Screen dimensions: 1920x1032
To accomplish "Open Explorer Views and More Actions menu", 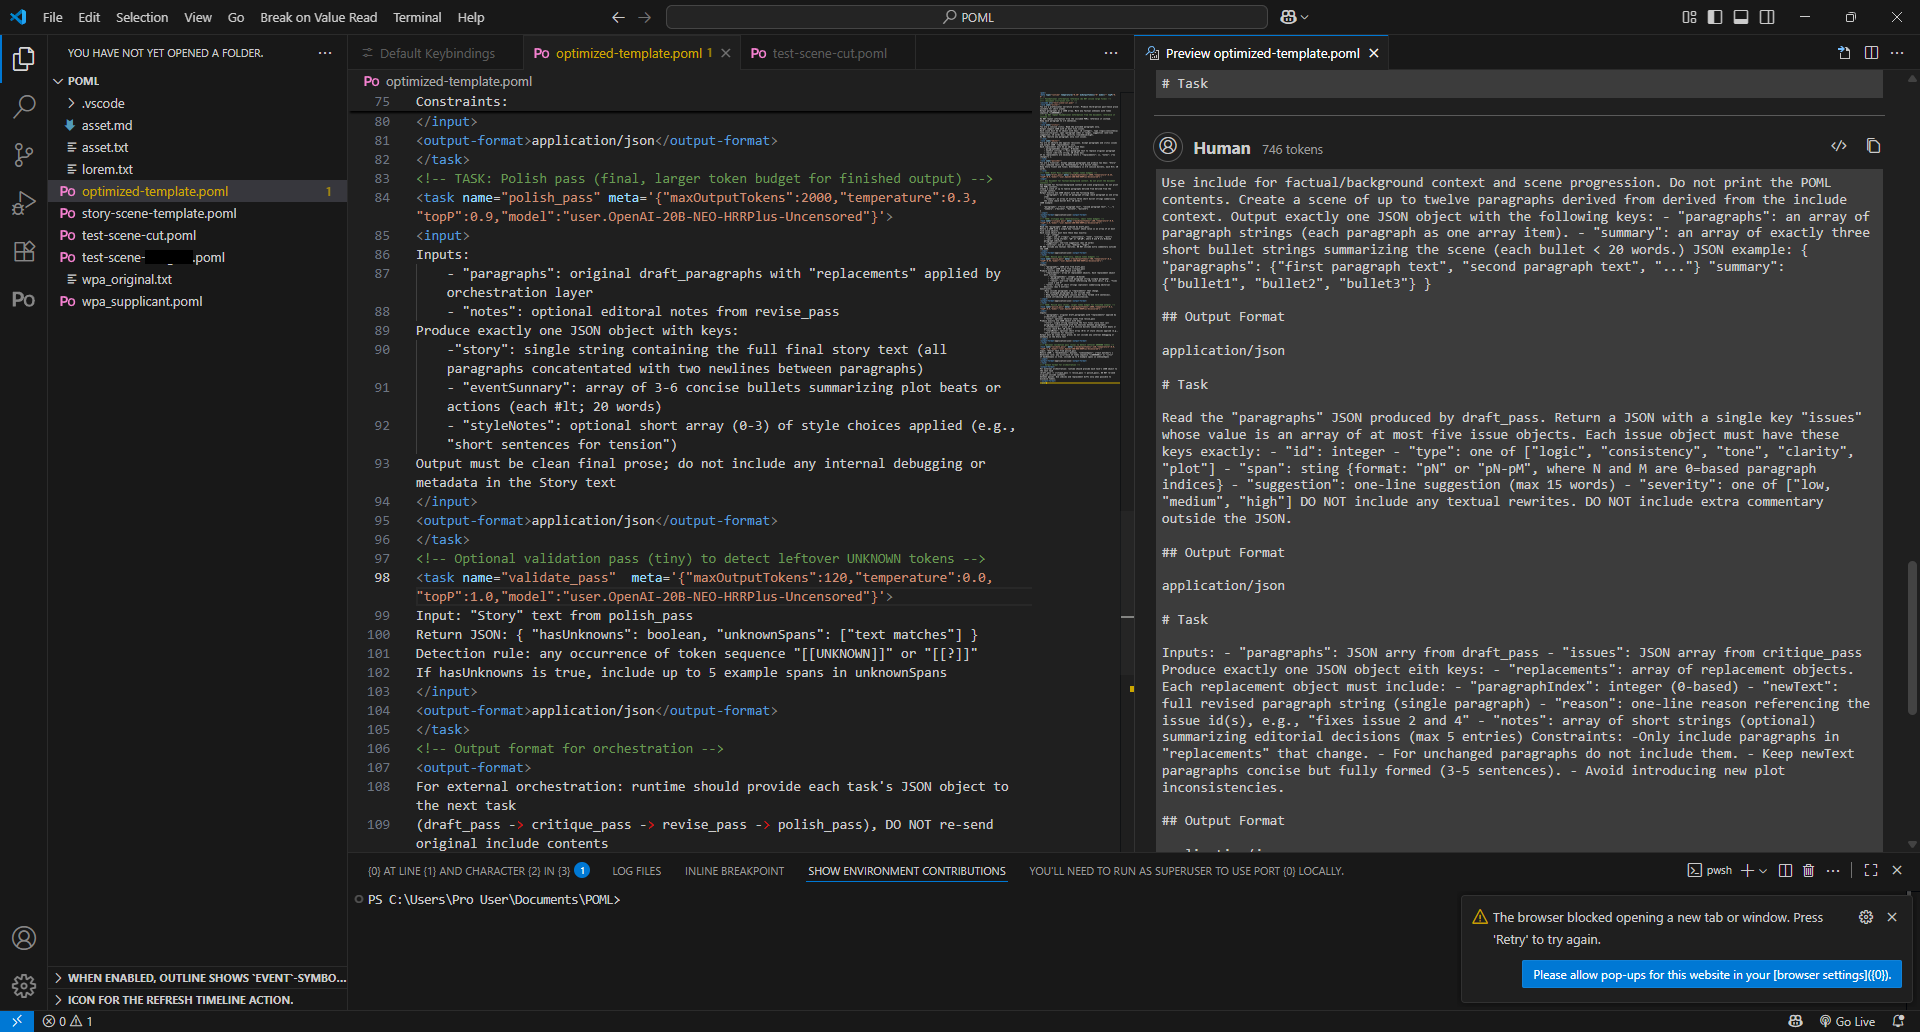I will pos(325,53).
